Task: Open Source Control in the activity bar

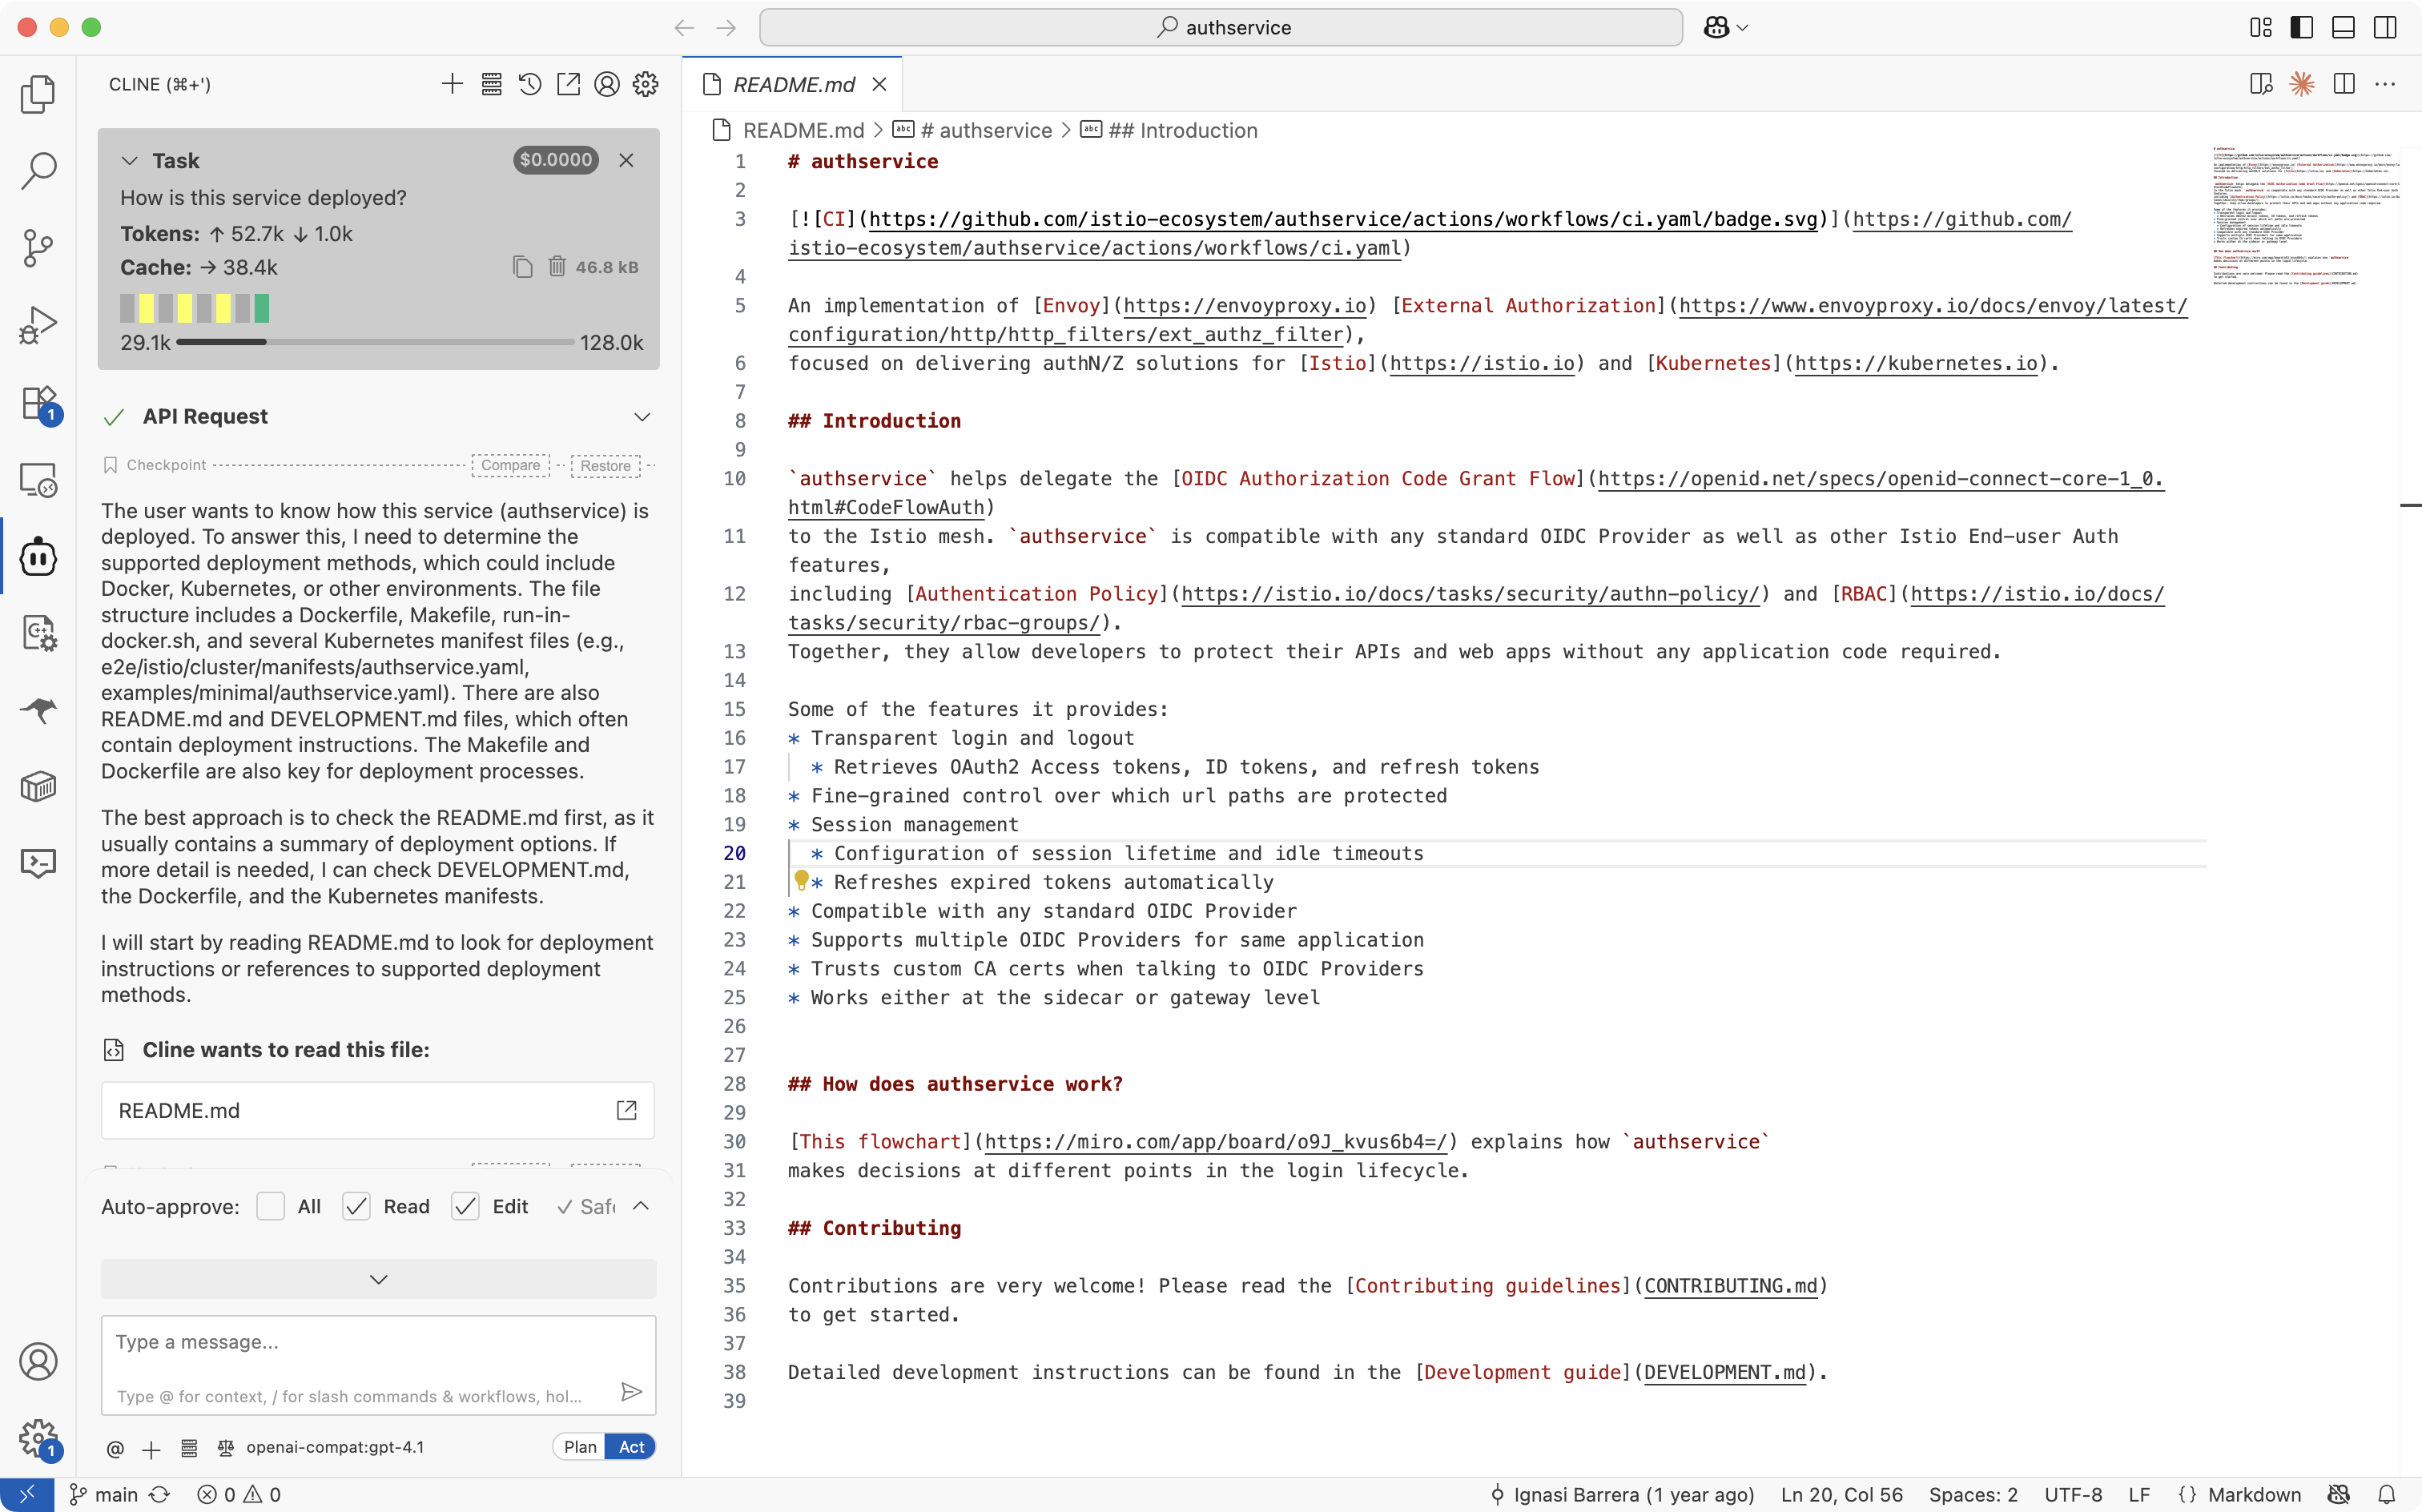Action: click(38, 248)
